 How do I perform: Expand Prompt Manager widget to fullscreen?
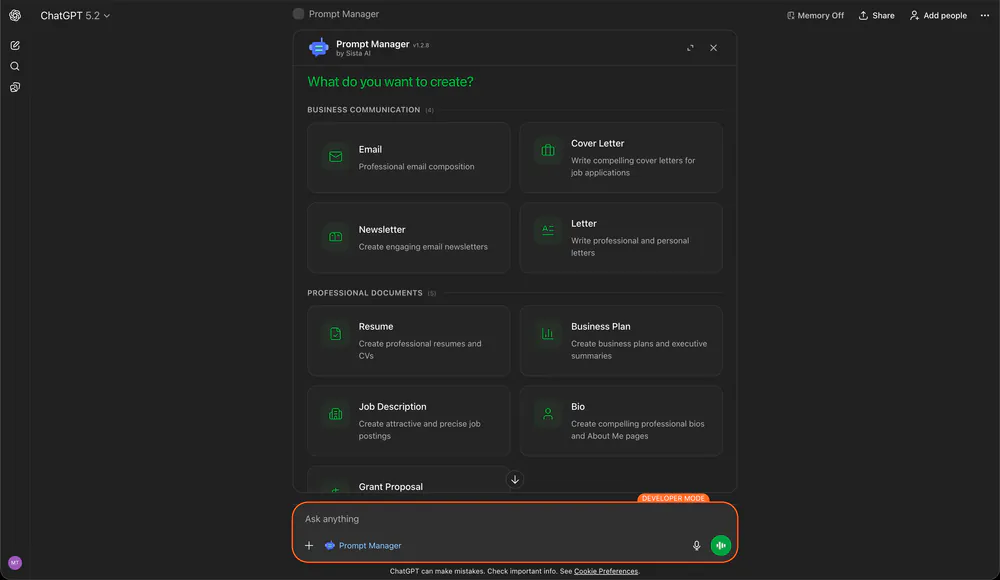tap(690, 48)
